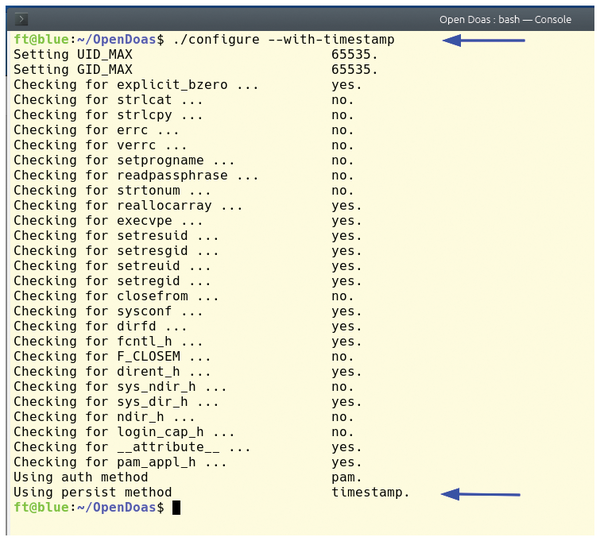Click the terminal icon in the title bar
The width and height of the screenshot is (600, 541).
click(x=21, y=19)
